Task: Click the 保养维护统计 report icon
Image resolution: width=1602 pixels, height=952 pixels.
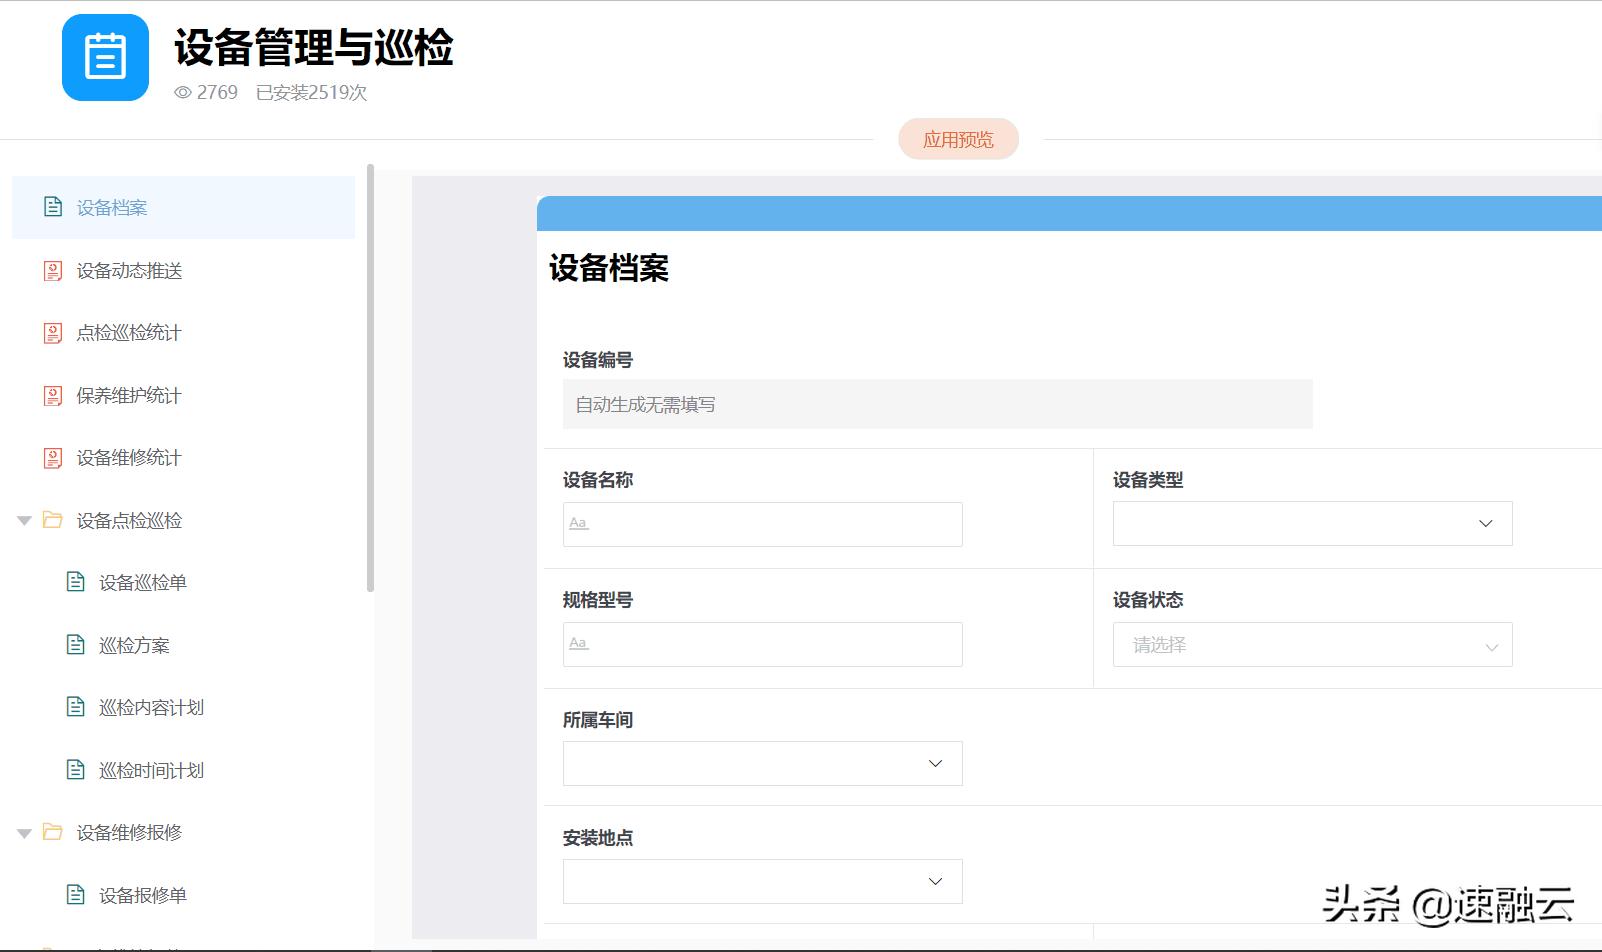Action: (53, 395)
